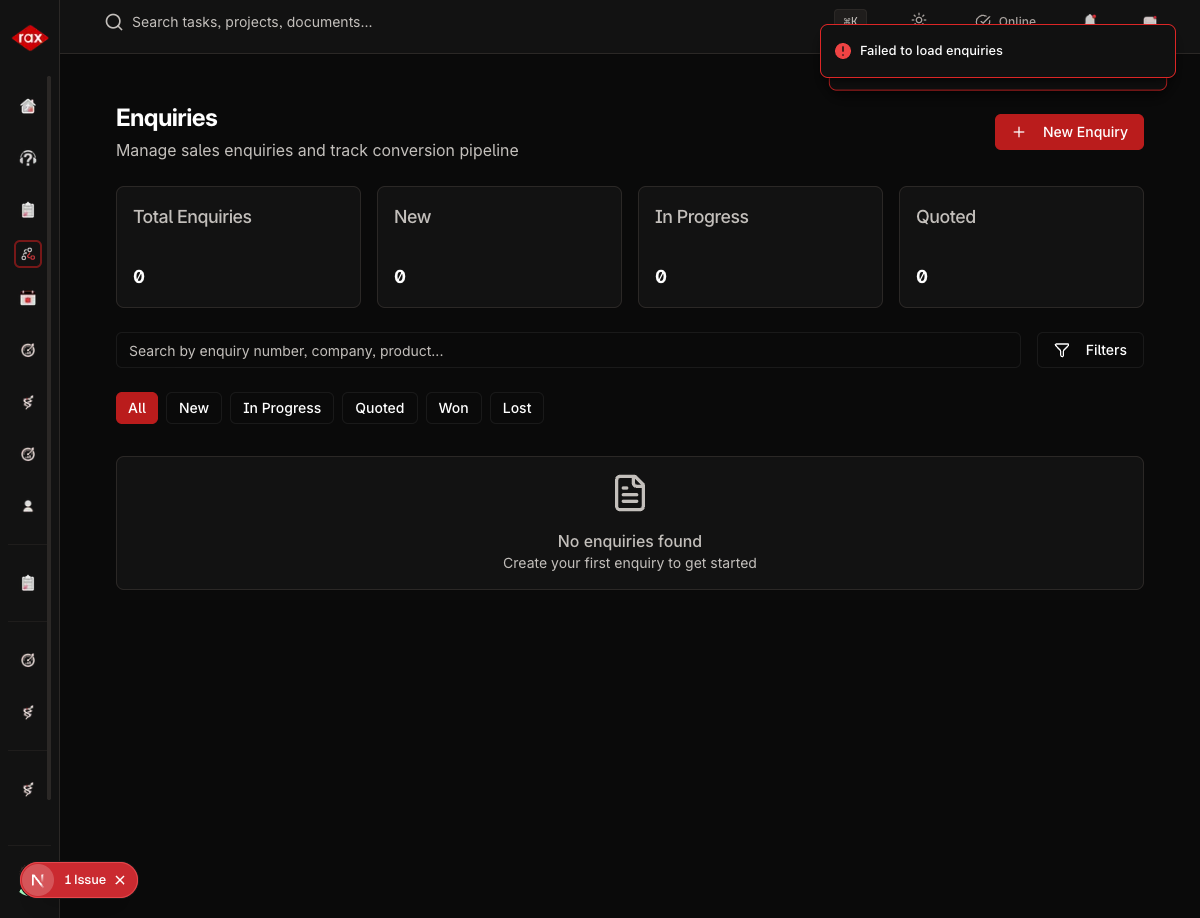Open the dashboard gauge icon in sidebar

coord(27,350)
